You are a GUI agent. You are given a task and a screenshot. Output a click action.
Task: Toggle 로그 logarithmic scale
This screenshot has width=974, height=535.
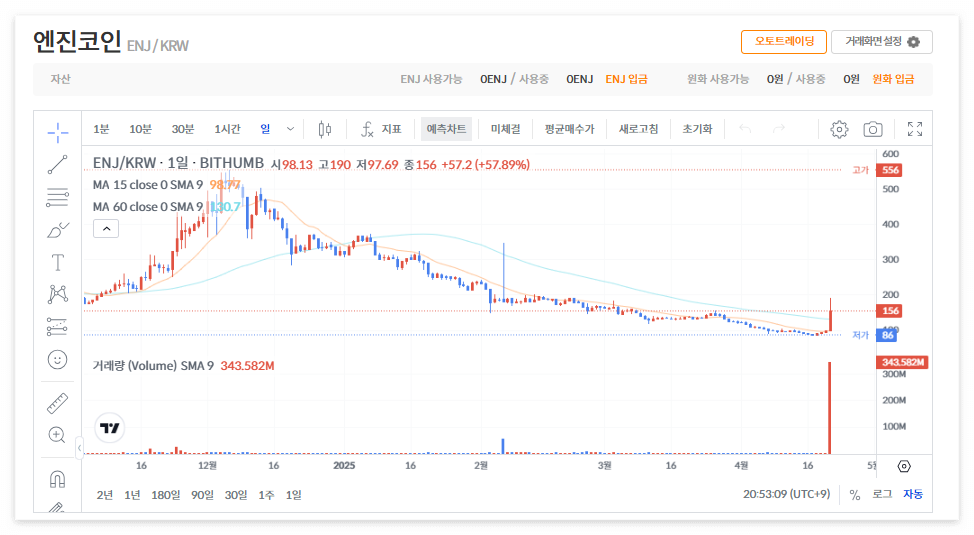point(882,495)
